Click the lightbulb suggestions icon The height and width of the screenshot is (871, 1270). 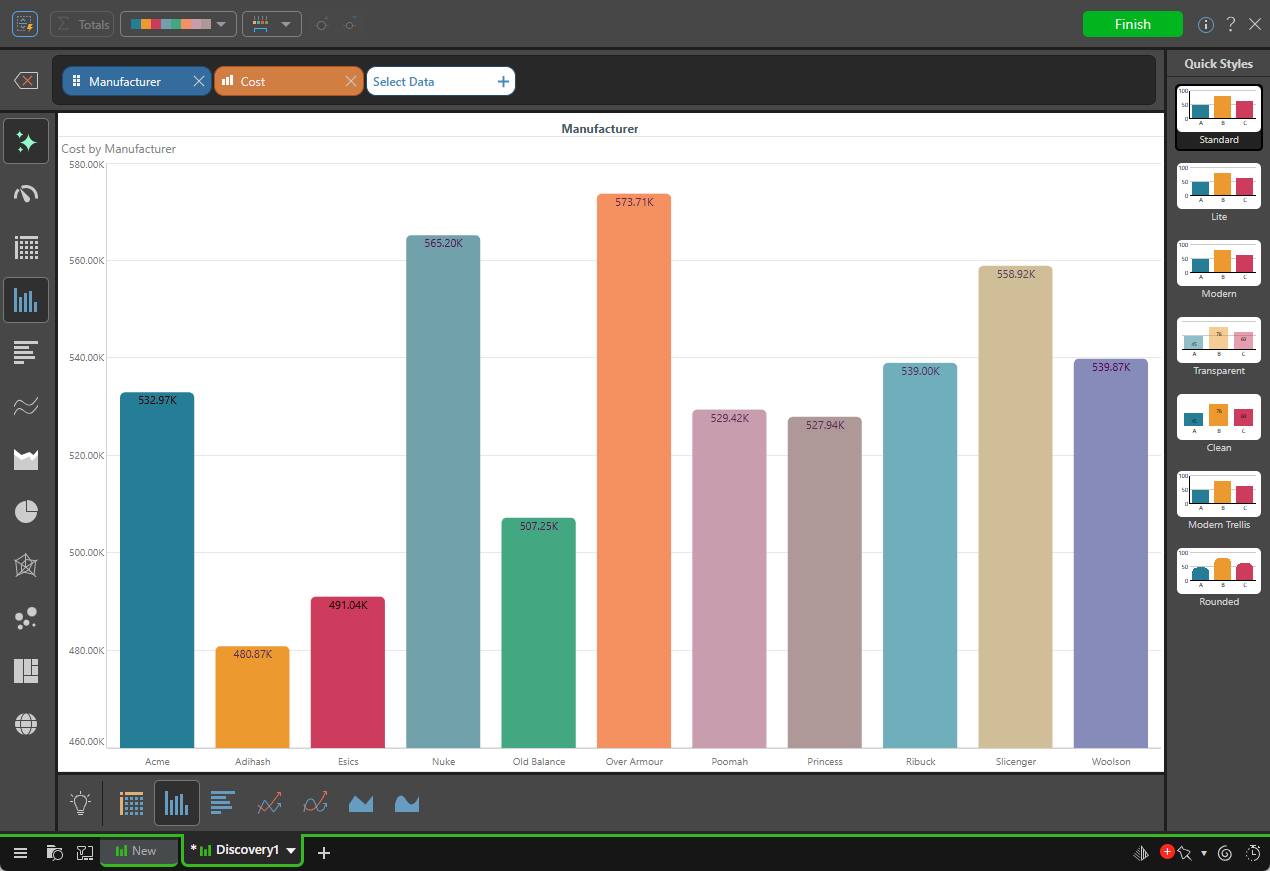click(x=80, y=802)
